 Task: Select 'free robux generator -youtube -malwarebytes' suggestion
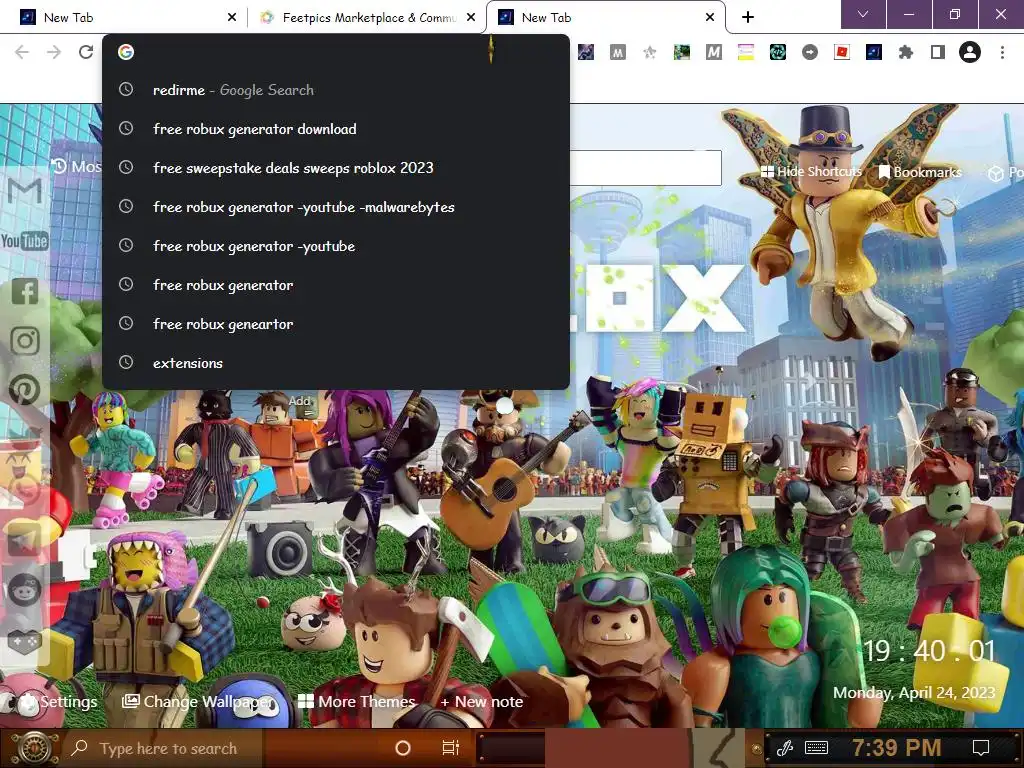pyautogui.click(x=336, y=207)
